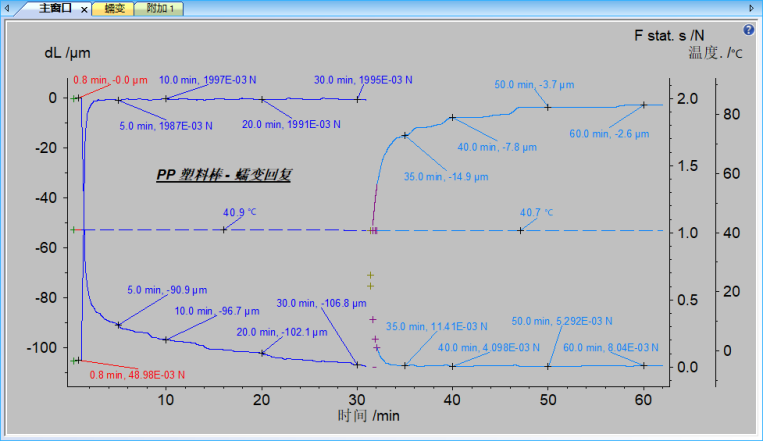Open the 附加 1 tab
The image size is (763, 441).
tap(160, 8)
